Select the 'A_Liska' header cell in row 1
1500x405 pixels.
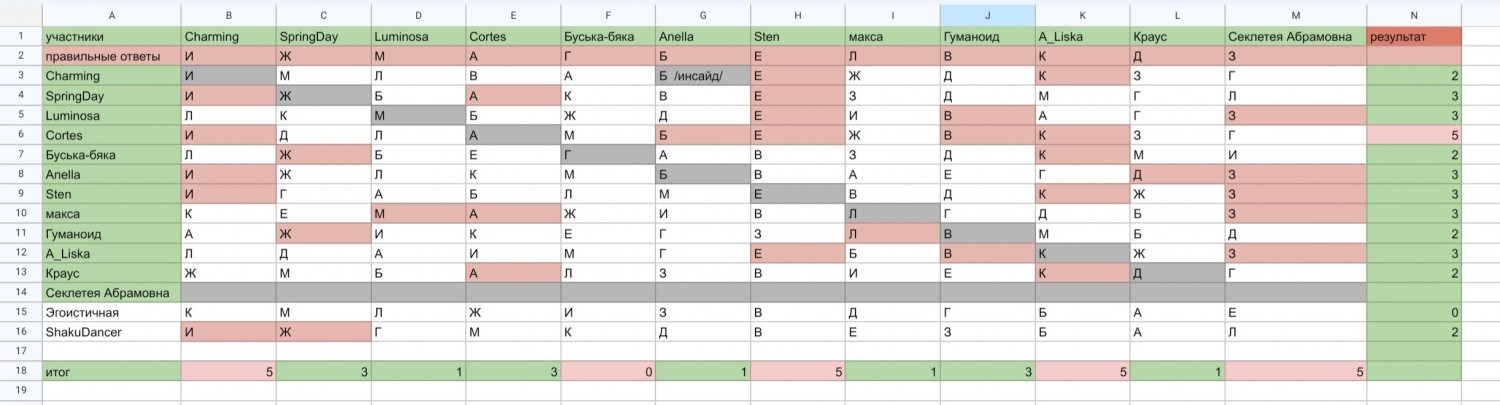pos(1082,37)
